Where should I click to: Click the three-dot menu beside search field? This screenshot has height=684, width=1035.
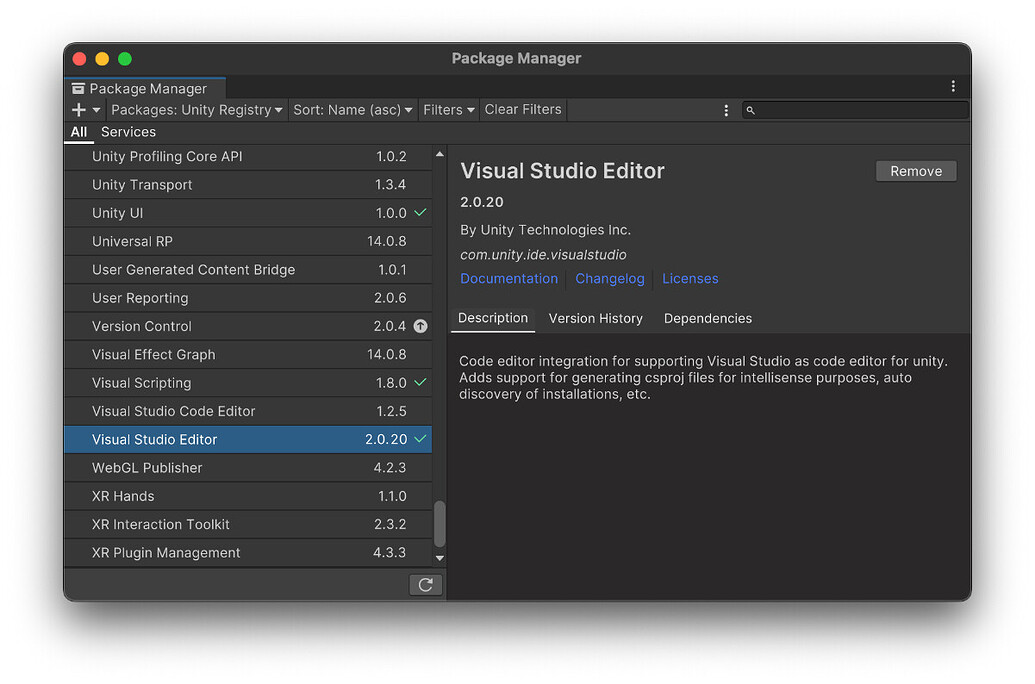[726, 110]
